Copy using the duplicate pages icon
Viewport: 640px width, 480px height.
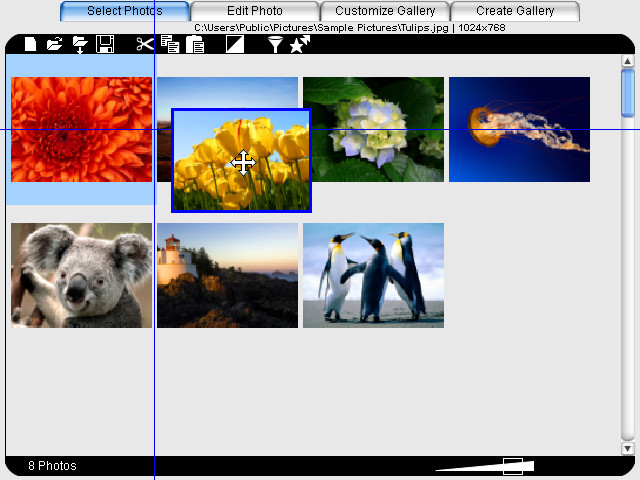[170, 44]
